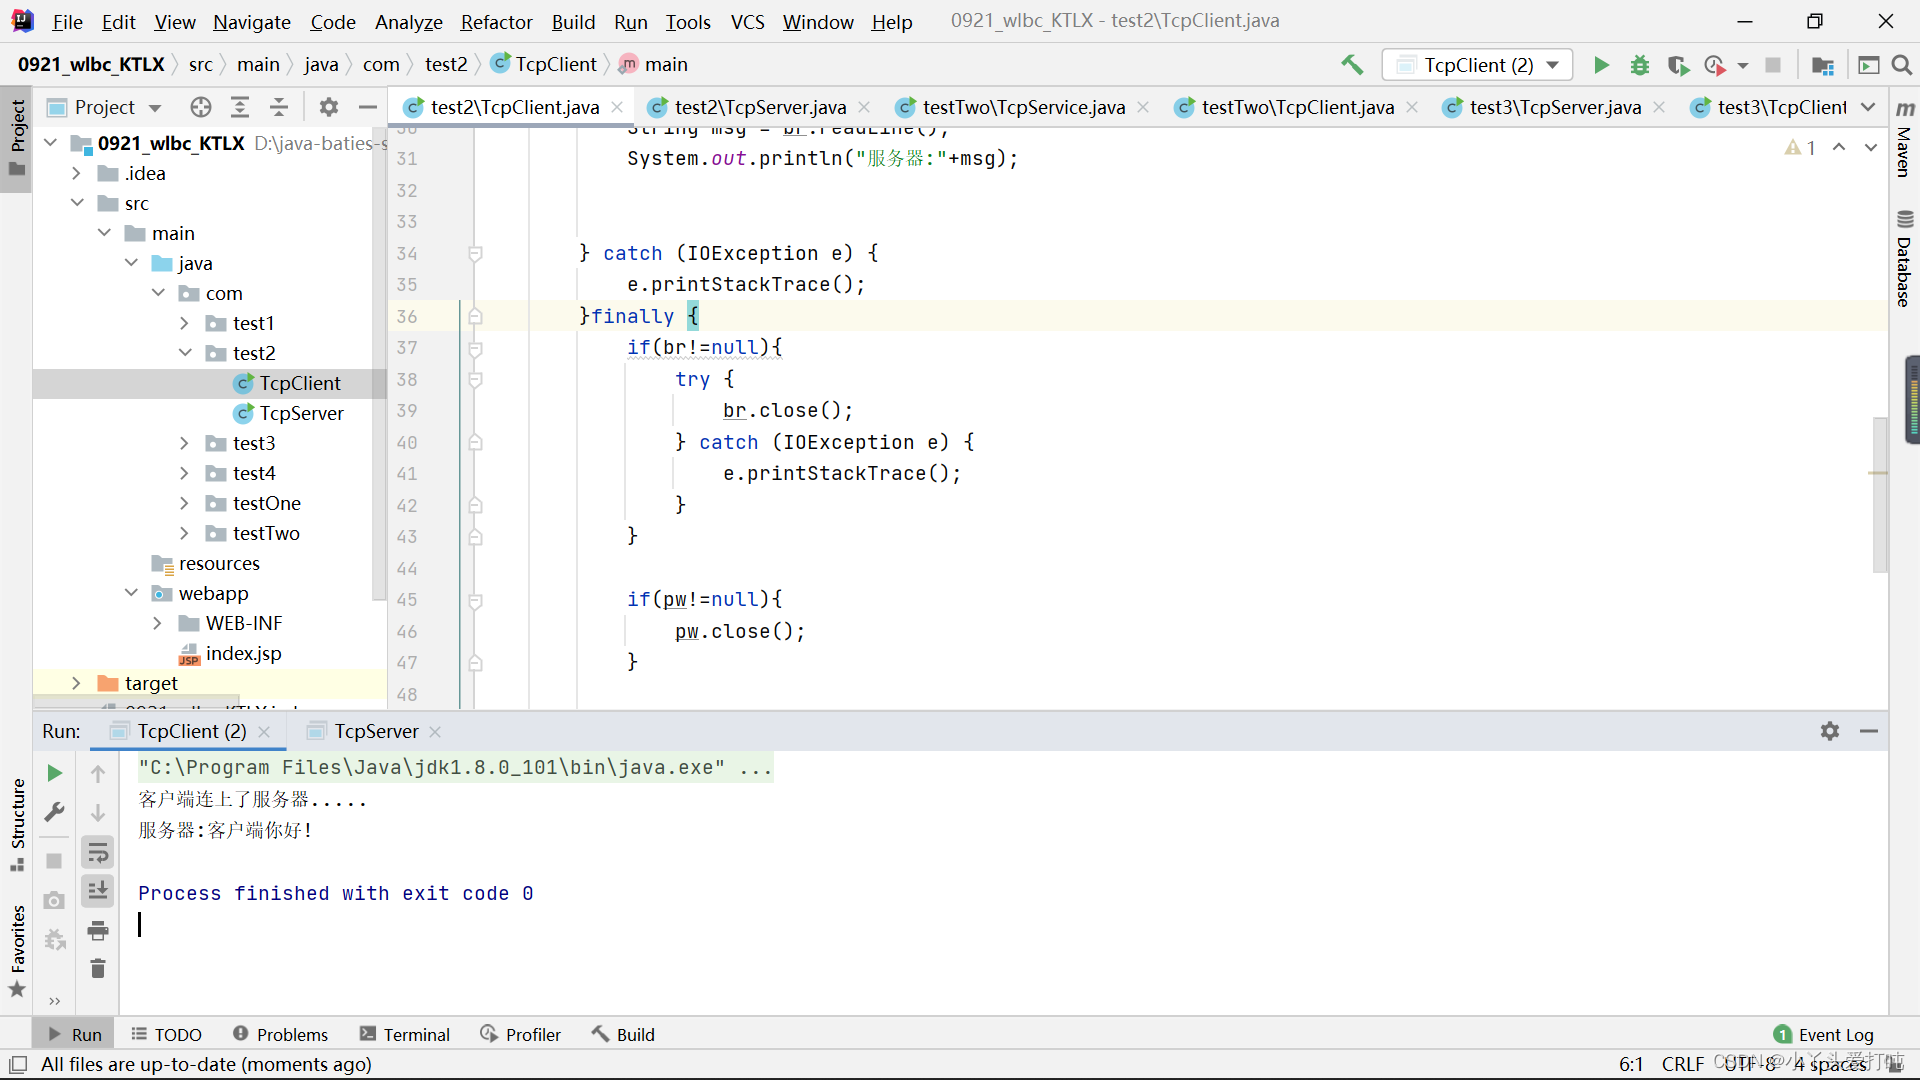This screenshot has width=1920, height=1080.
Task: Open Project view mode dropdown
Action: 155,107
